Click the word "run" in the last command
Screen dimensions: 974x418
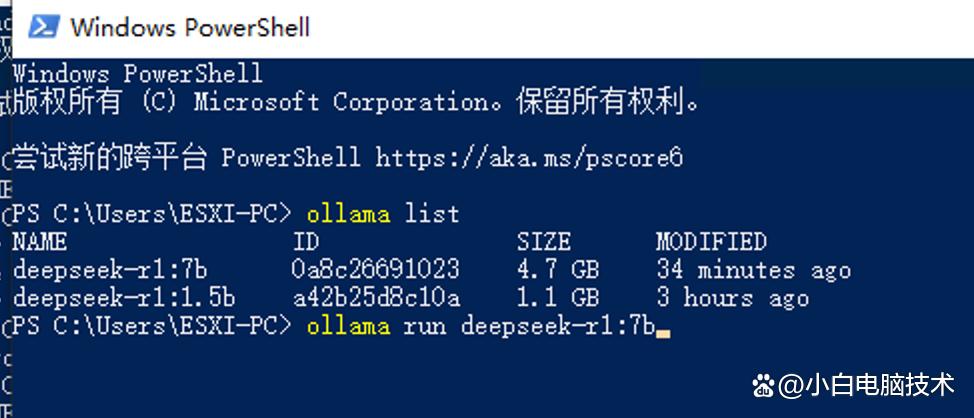pos(425,325)
